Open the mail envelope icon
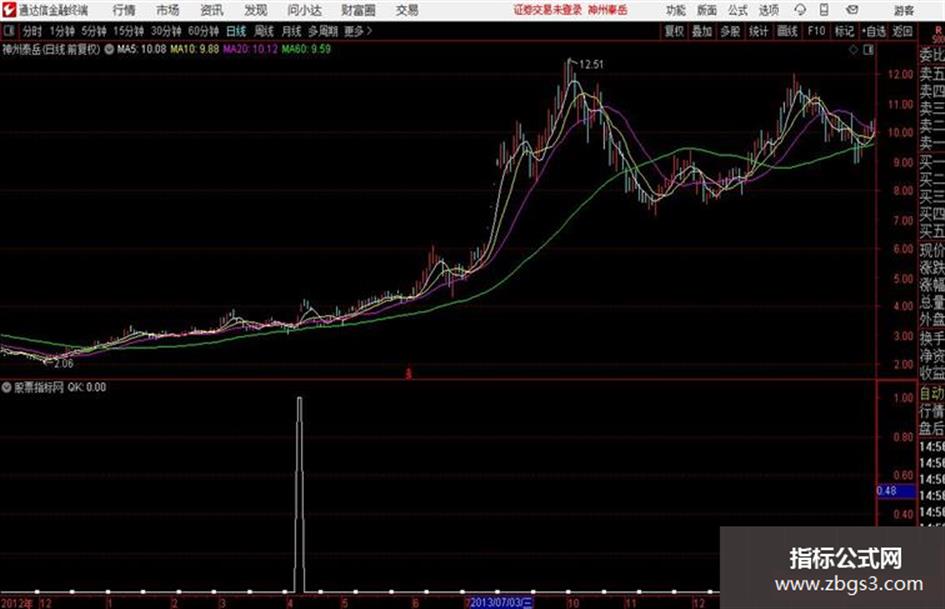 click(852, 10)
